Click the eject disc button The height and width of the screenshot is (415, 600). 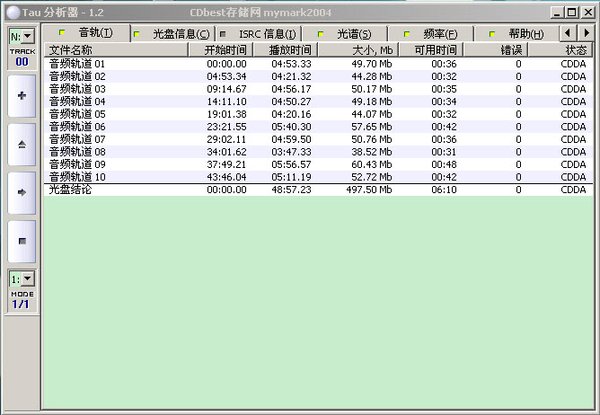pyautogui.click(x=22, y=144)
